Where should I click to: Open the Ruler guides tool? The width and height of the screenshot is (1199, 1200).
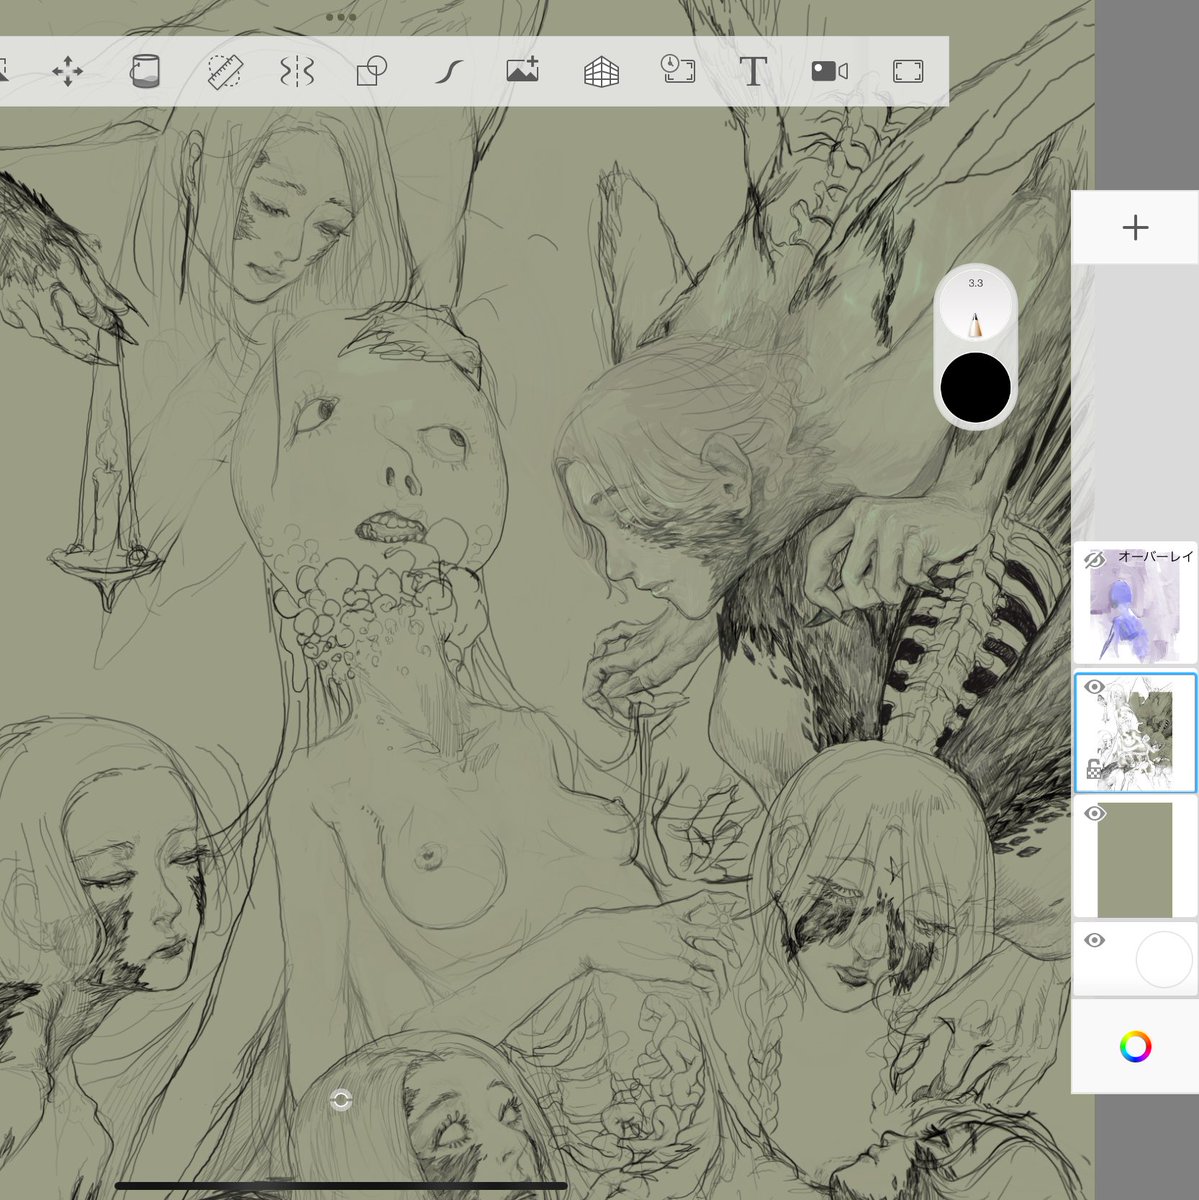click(x=225, y=72)
